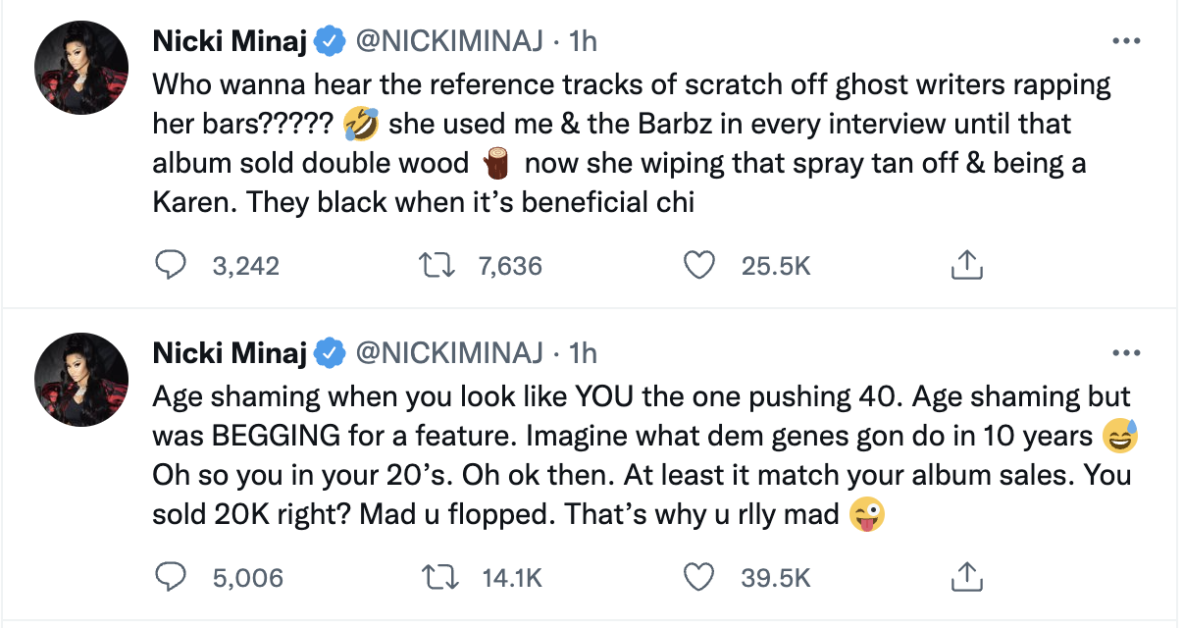Image resolution: width=1183 pixels, height=628 pixels.
Task: Share the ghost writers tweet
Action: coord(966,265)
